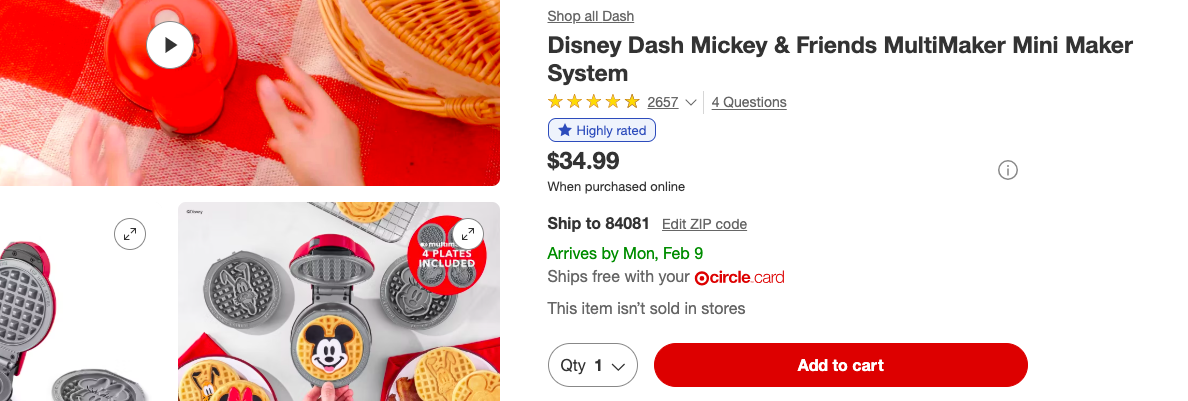Add the item to cart
The height and width of the screenshot is (401, 1188).
(x=840, y=365)
